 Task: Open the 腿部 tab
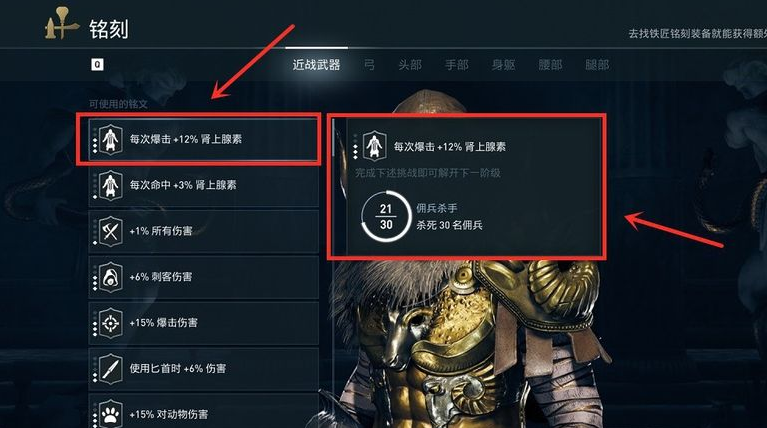tap(597, 65)
